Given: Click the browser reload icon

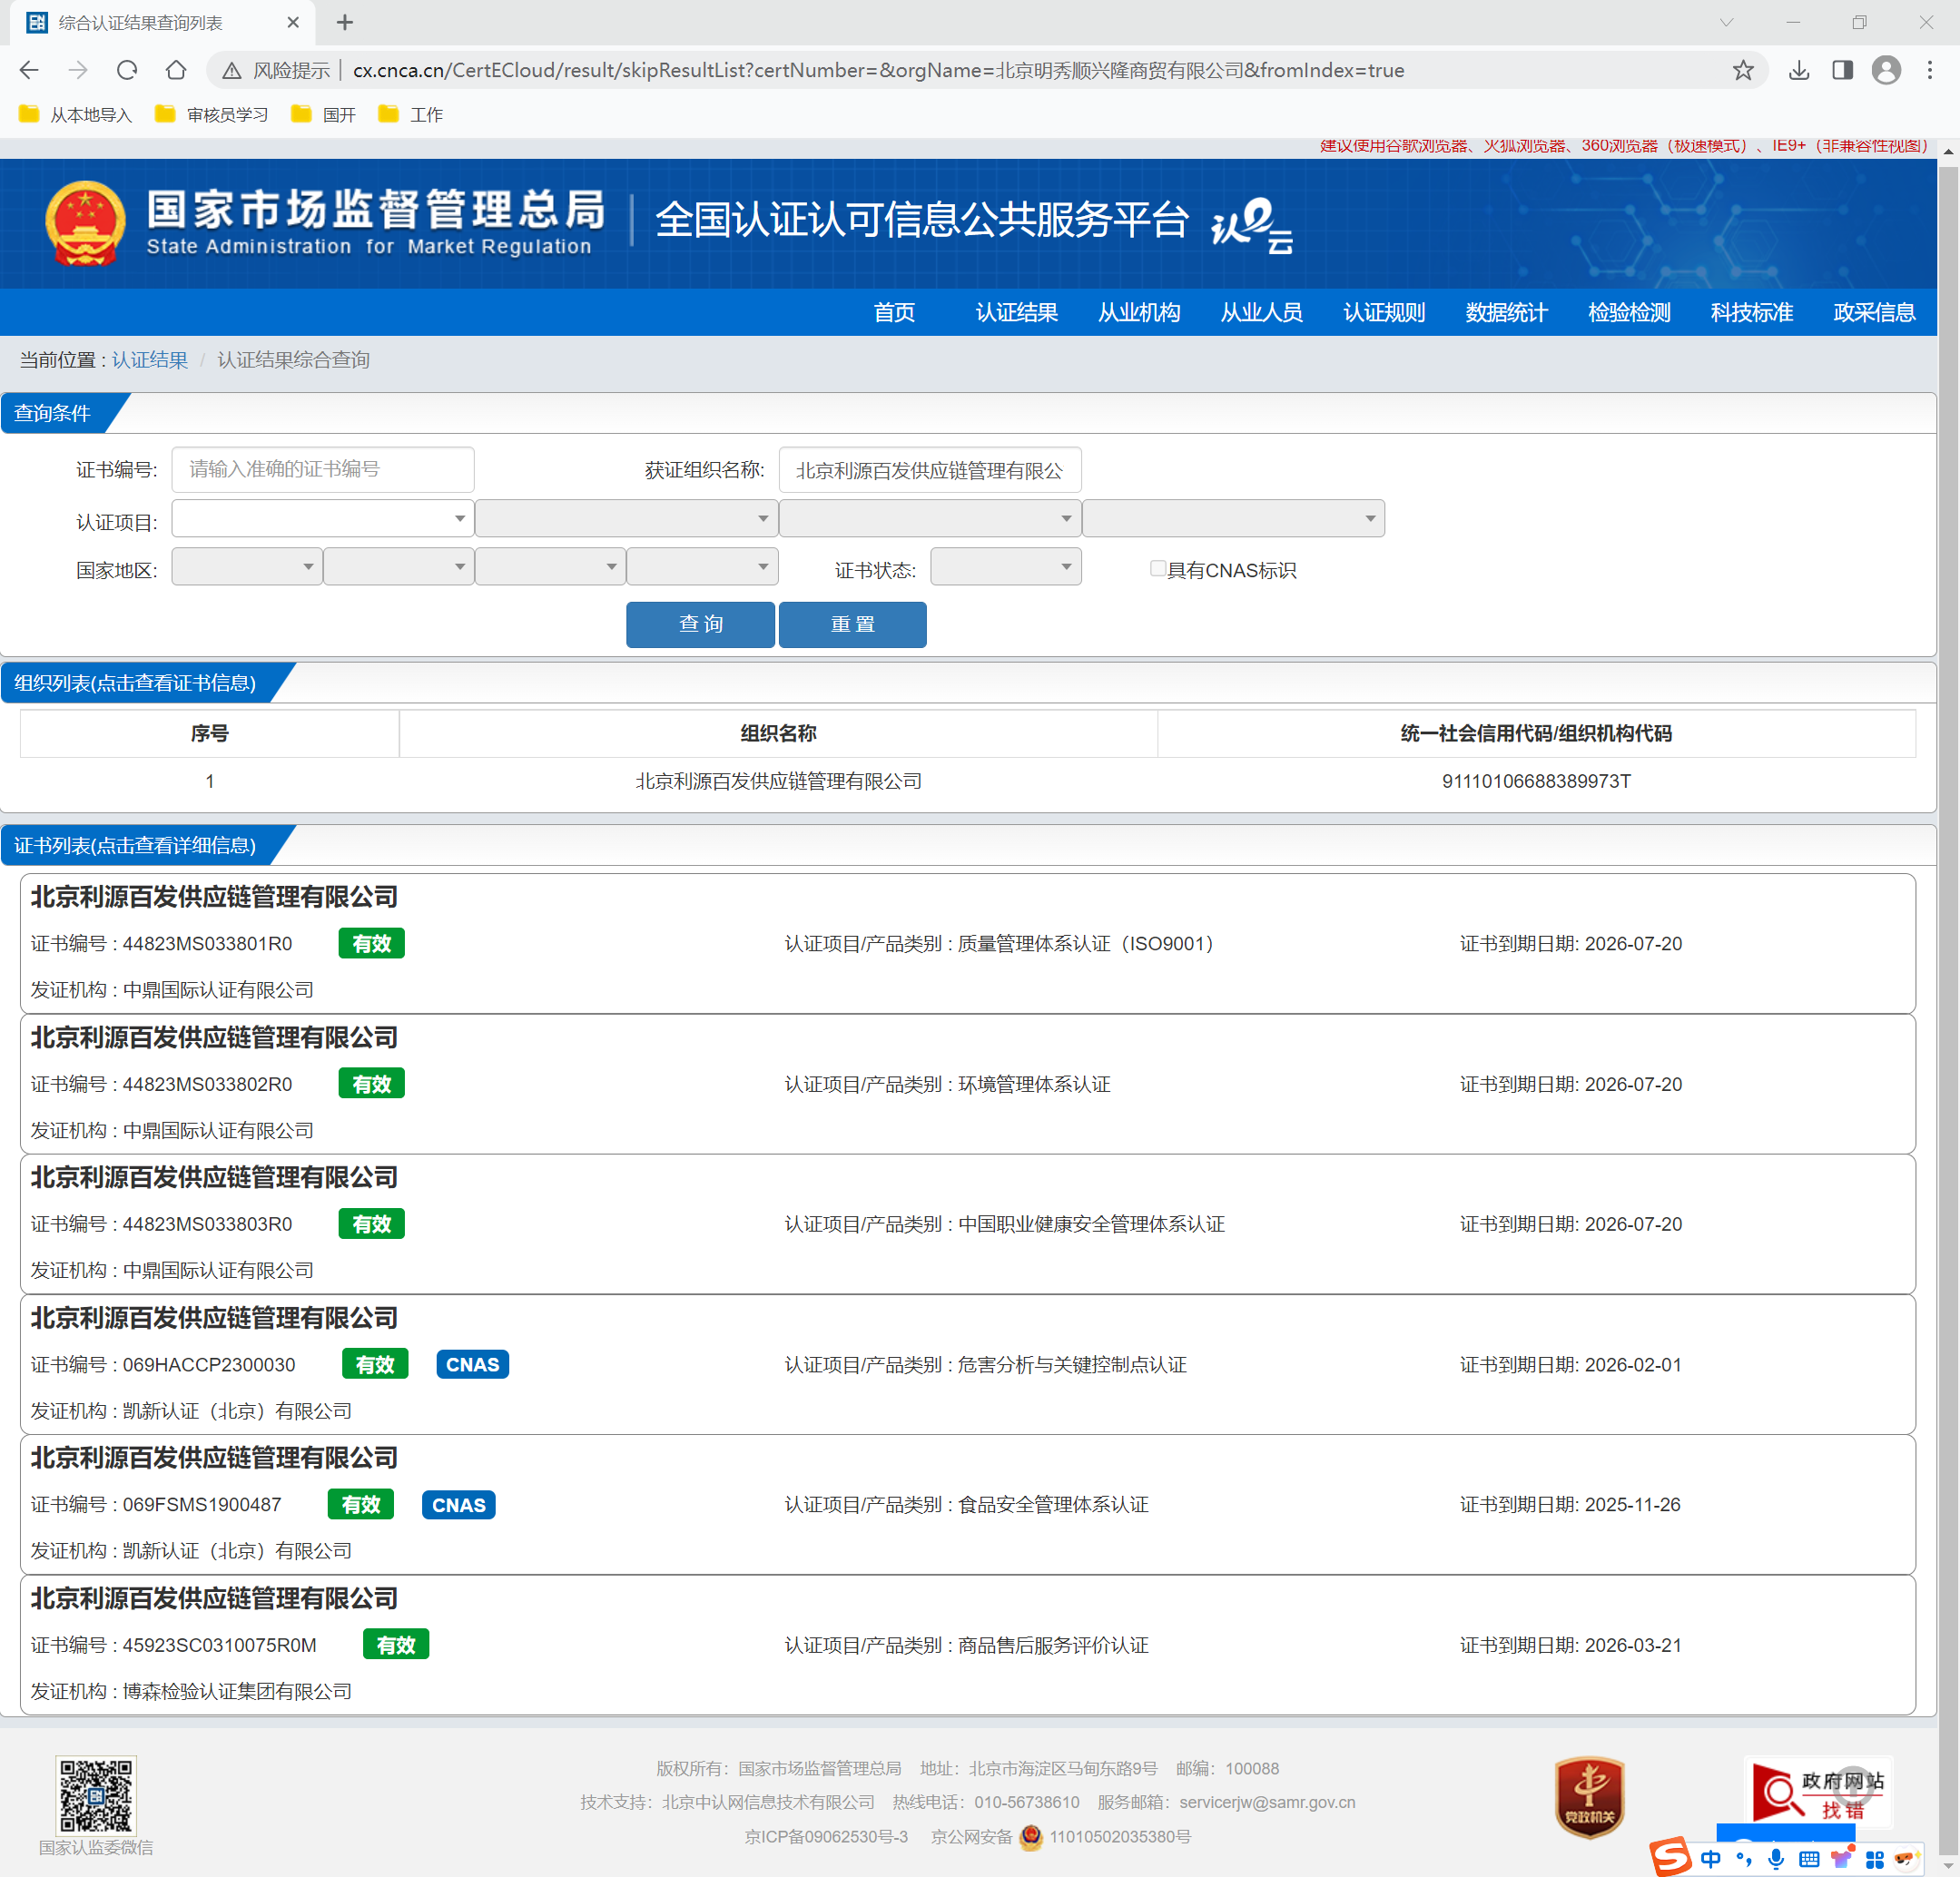Looking at the screenshot, I should [x=127, y=70].
